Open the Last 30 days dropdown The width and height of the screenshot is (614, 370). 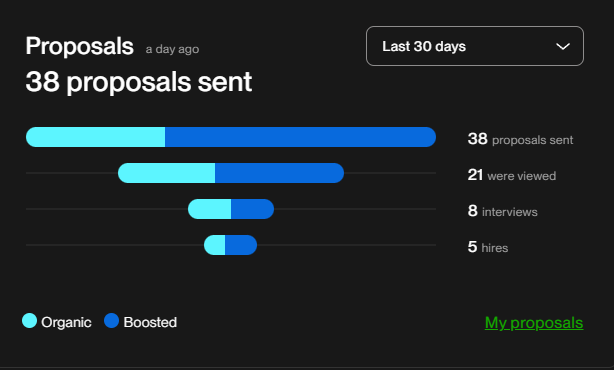475,46
